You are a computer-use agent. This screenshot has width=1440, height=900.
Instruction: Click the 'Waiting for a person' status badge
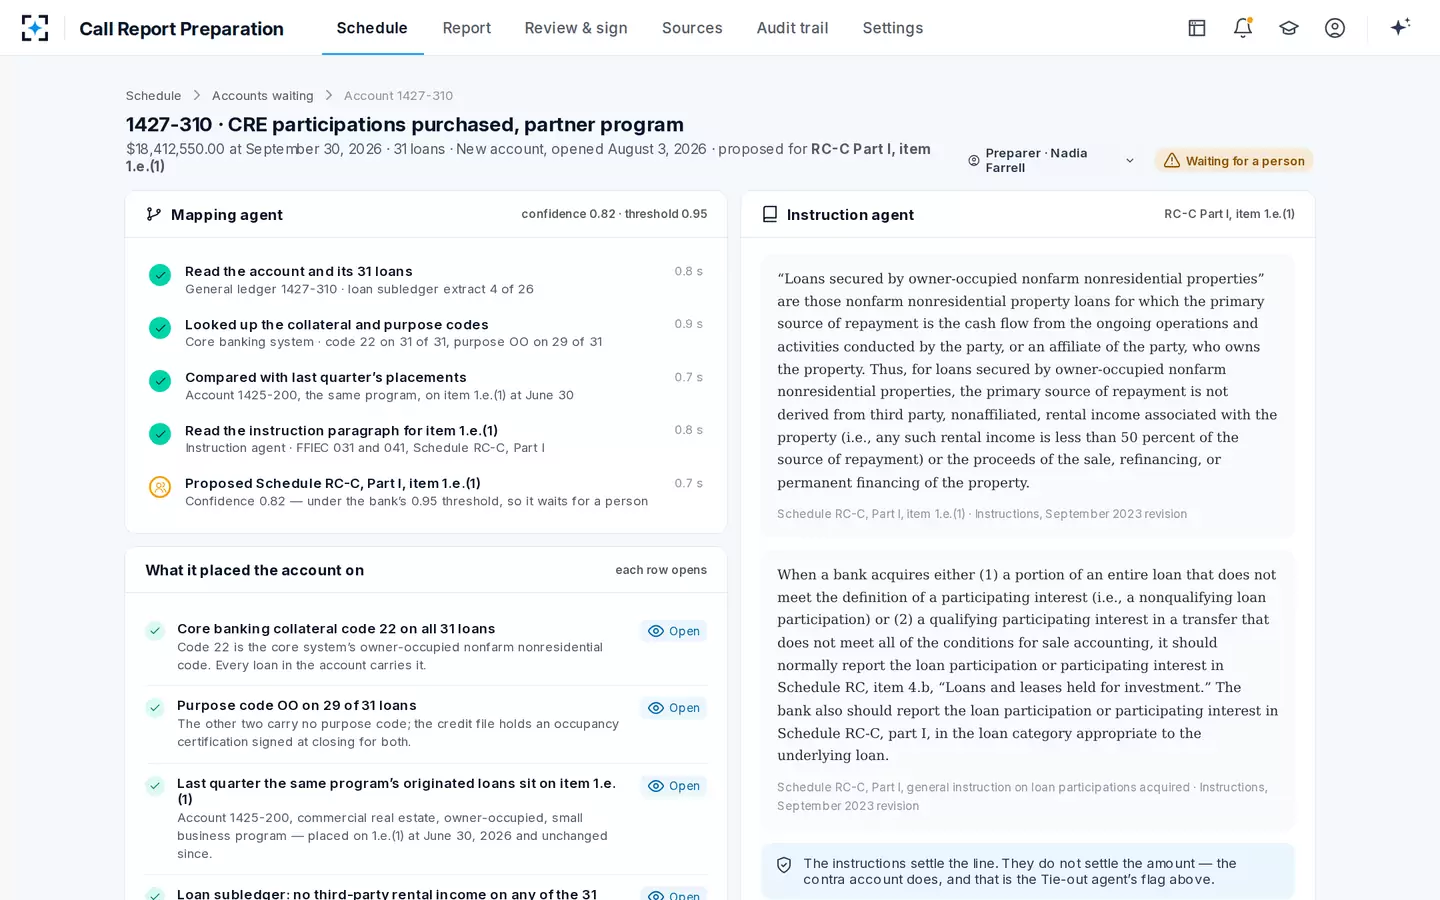click(x=1234, y=161)
